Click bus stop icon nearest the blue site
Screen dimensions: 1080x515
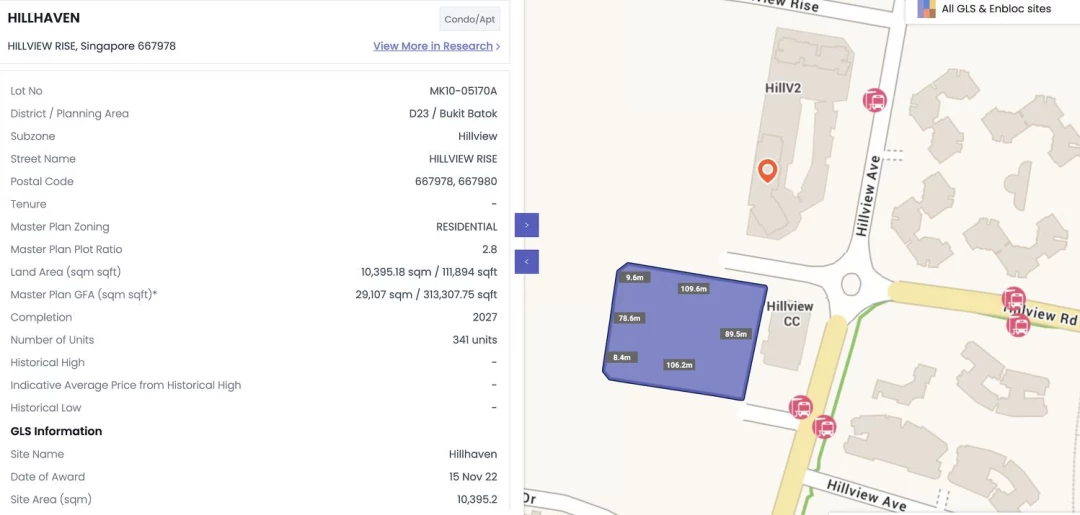coord(801,407)
